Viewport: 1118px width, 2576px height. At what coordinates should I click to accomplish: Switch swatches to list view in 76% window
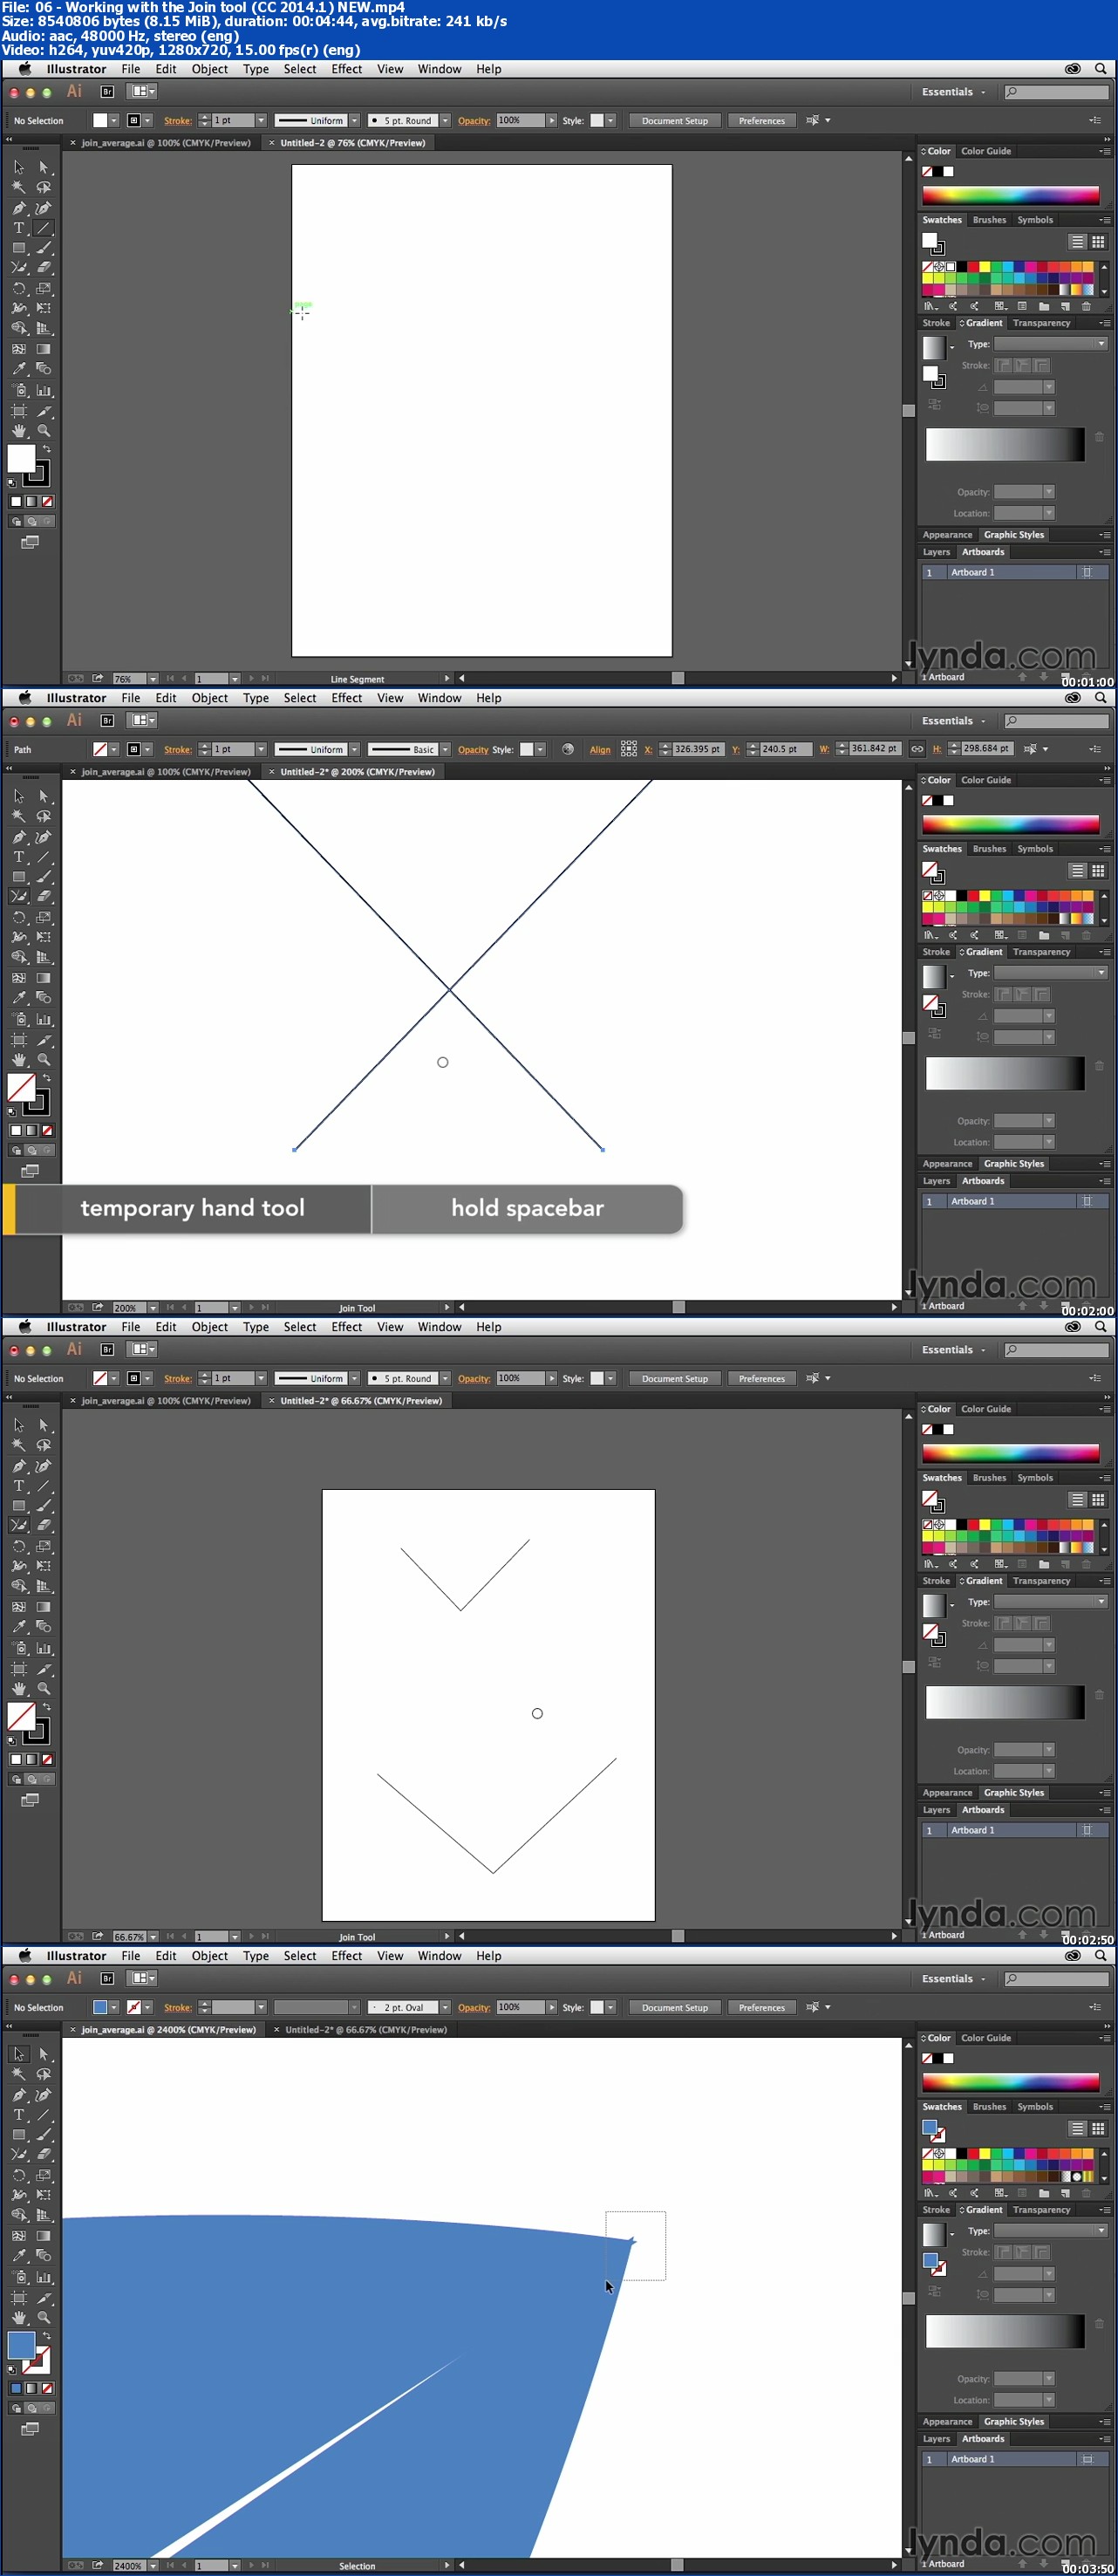(1077, 242)
